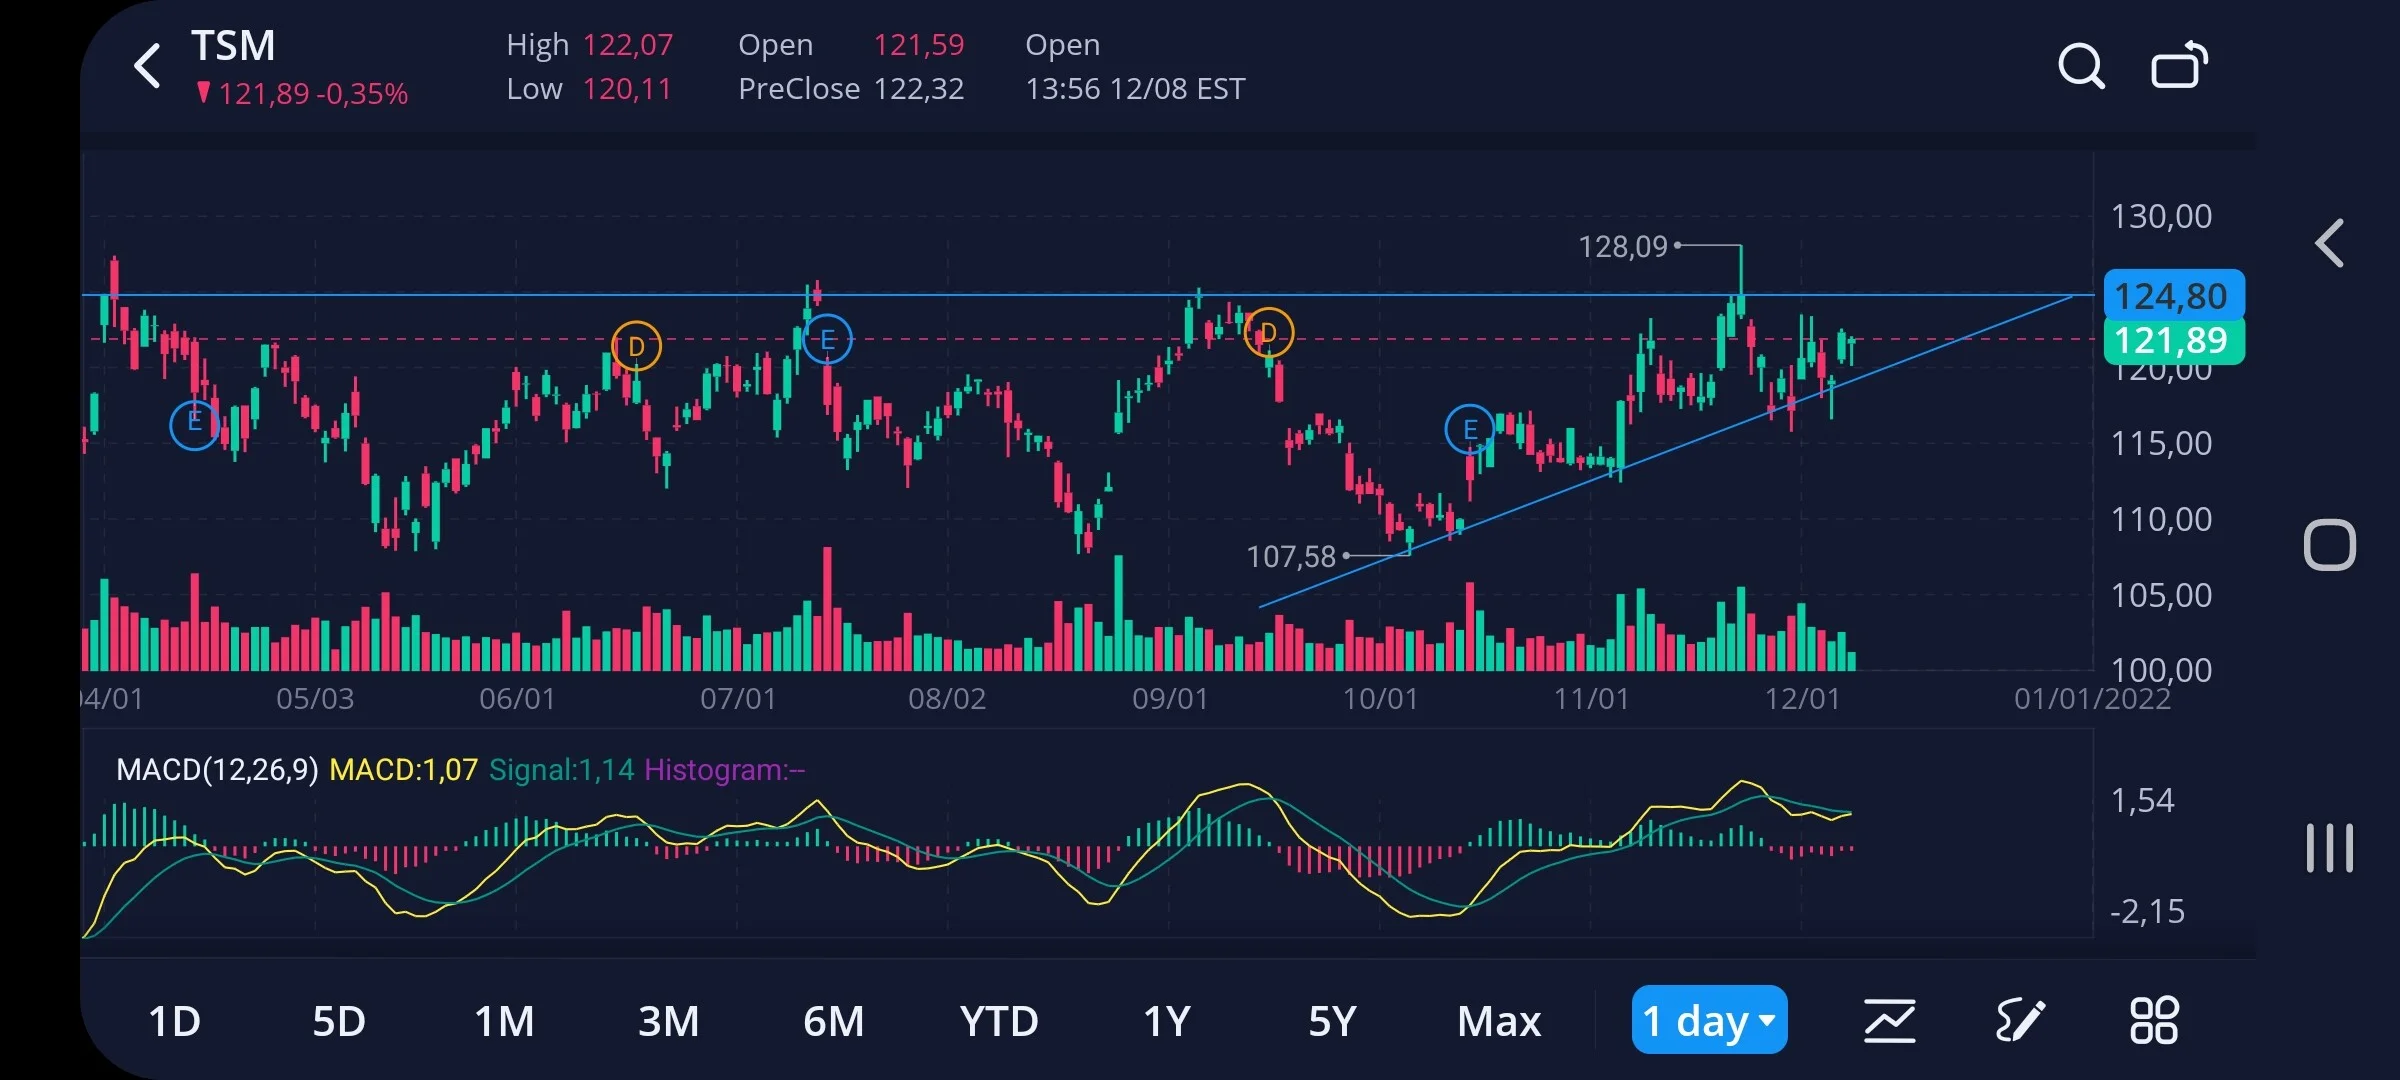
Task: Tap the 130,00 price axis label
Action: click(2161, 217)
